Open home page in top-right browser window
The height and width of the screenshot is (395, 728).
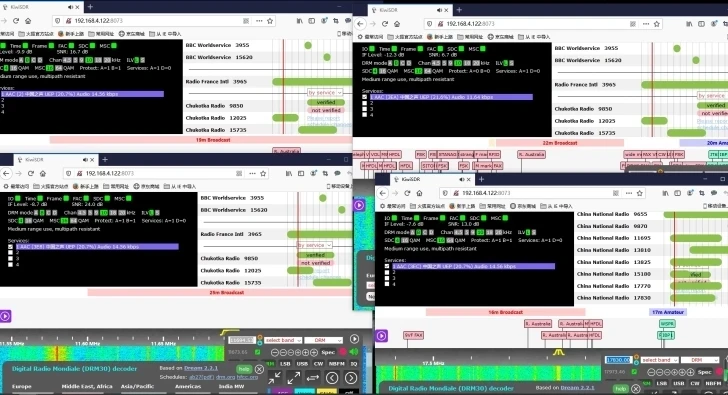coord(397,24)
